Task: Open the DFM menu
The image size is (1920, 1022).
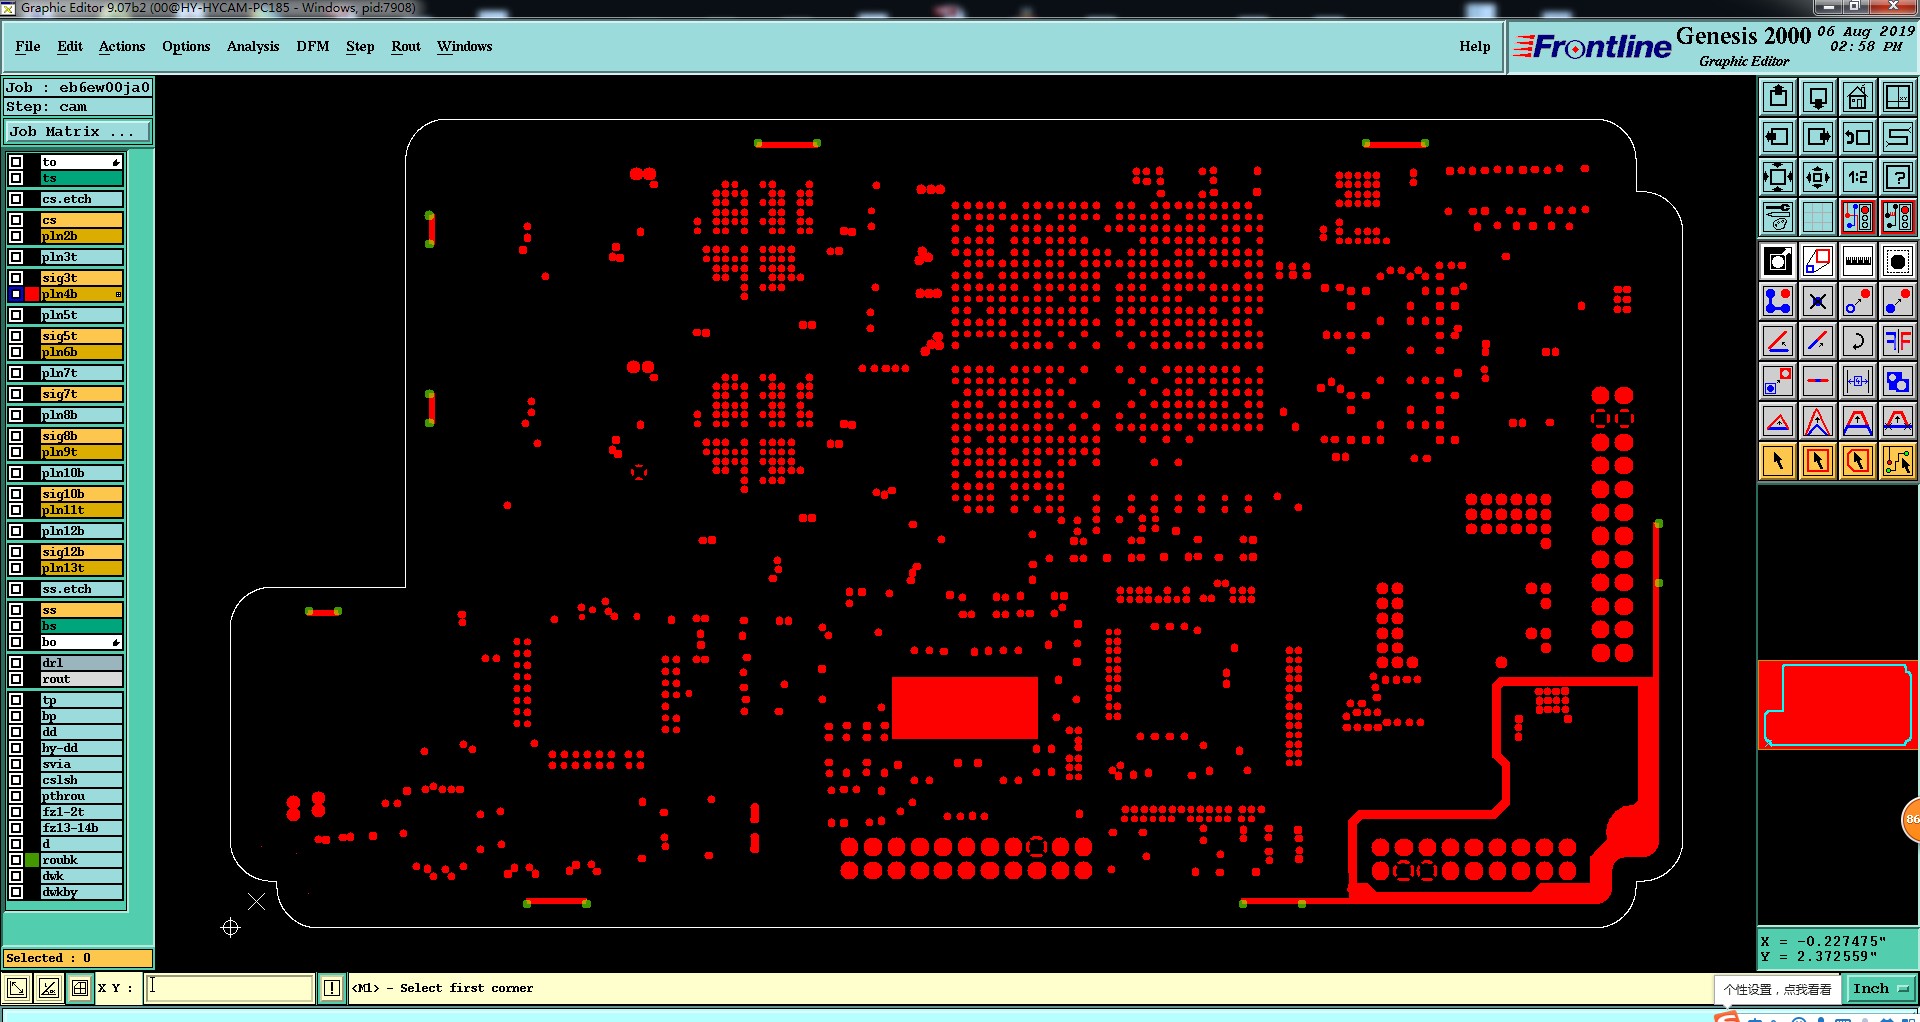Action: pos(313,46)
